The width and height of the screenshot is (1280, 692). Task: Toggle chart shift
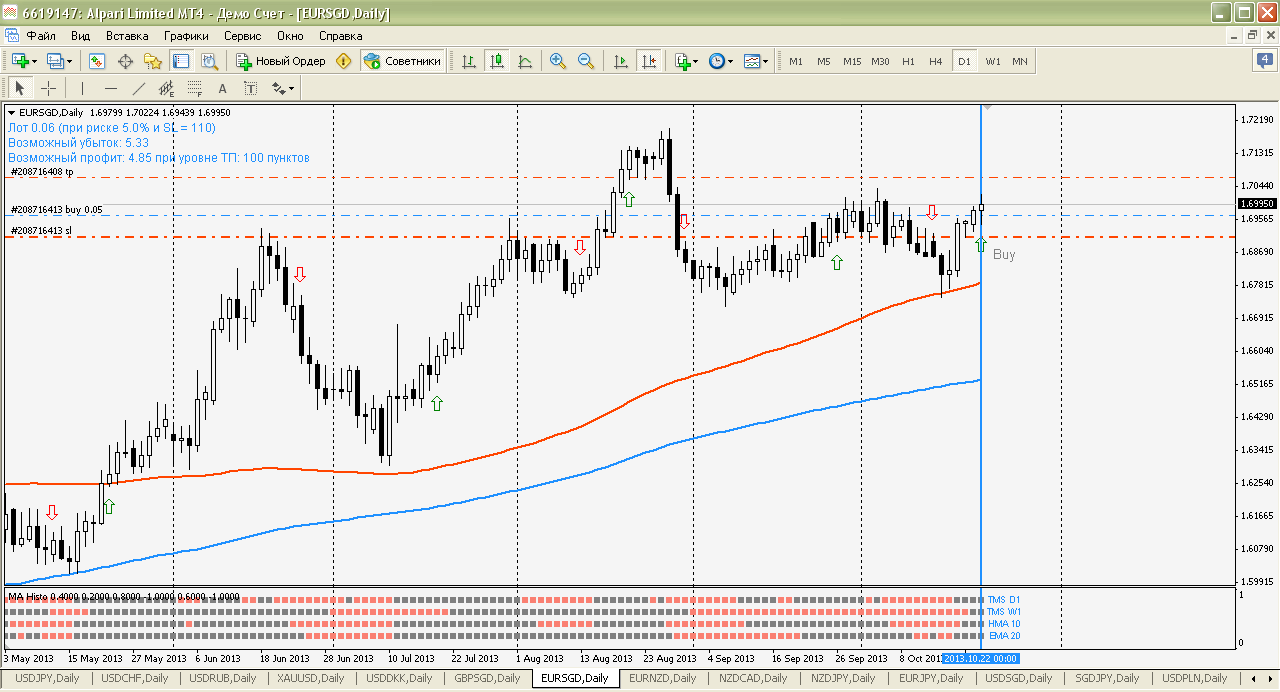pos(649,61)
